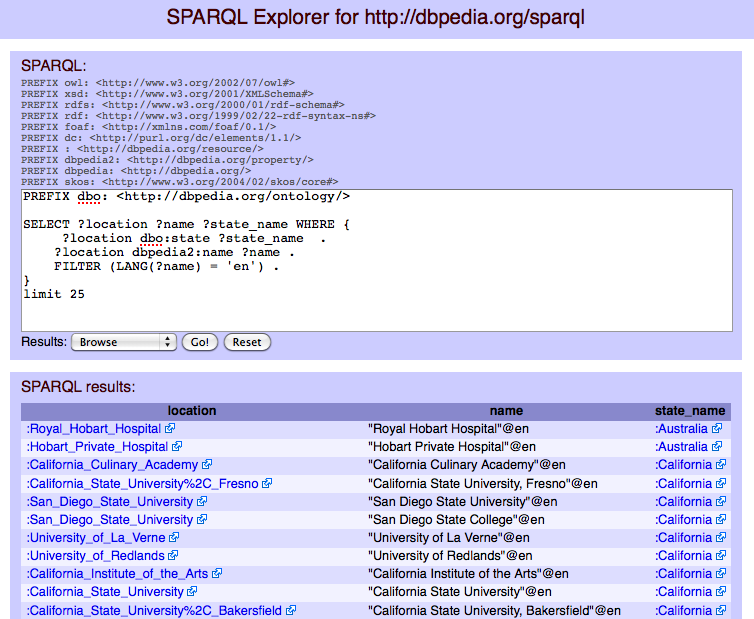Image resolution: width=754 pixels, height=619 pixels.
Task: Click external icon after California_State_University%2C_Fresno
Action: (267, 484)
